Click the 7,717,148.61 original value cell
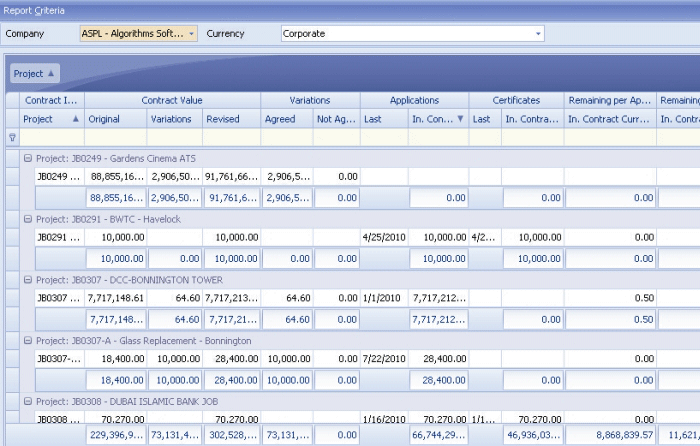This screenshot has width=700, height=446. point(116,298)
